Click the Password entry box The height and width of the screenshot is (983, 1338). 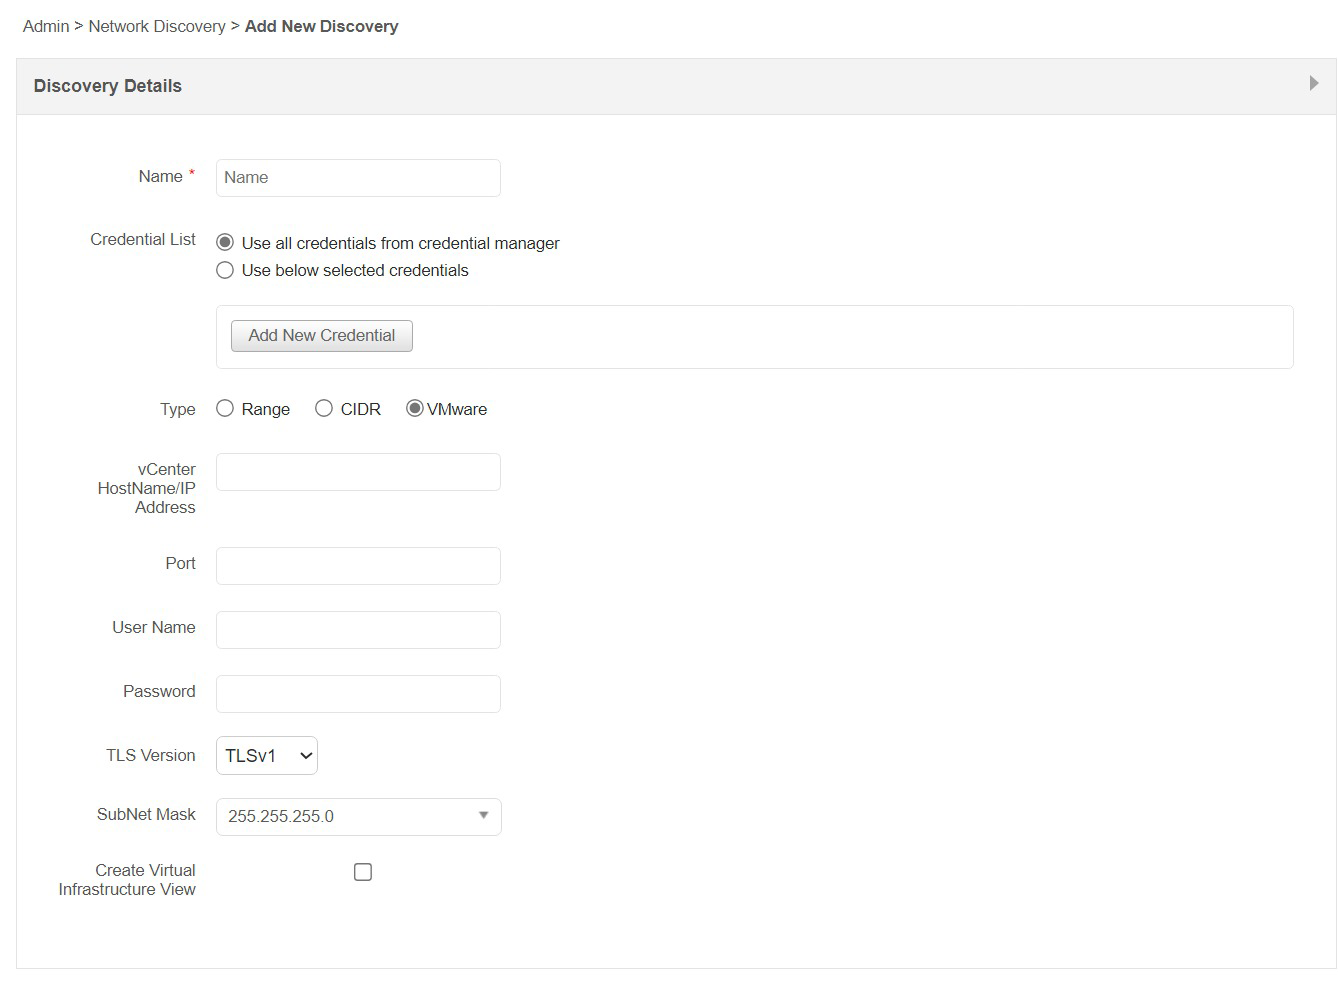(357, 693)
